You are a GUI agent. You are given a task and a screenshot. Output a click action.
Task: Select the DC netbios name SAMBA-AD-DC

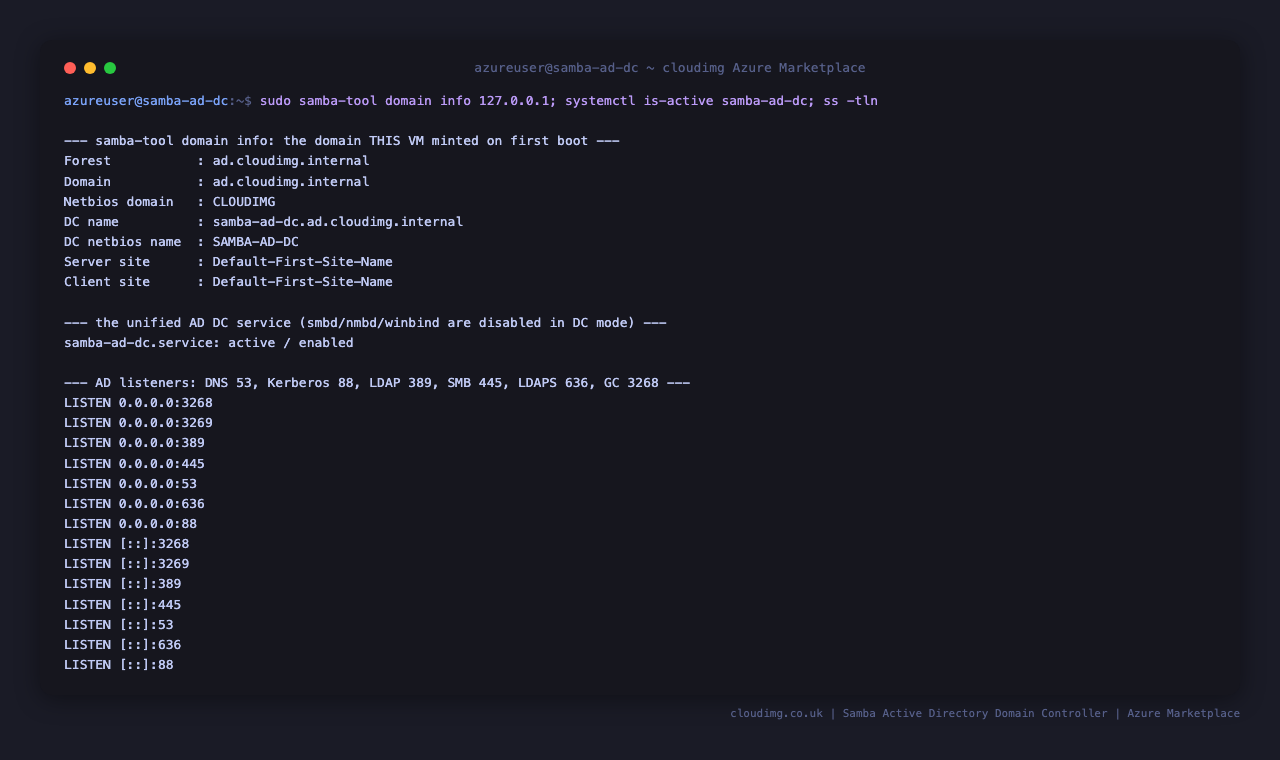pyautogui.click(x=256, y=242)
